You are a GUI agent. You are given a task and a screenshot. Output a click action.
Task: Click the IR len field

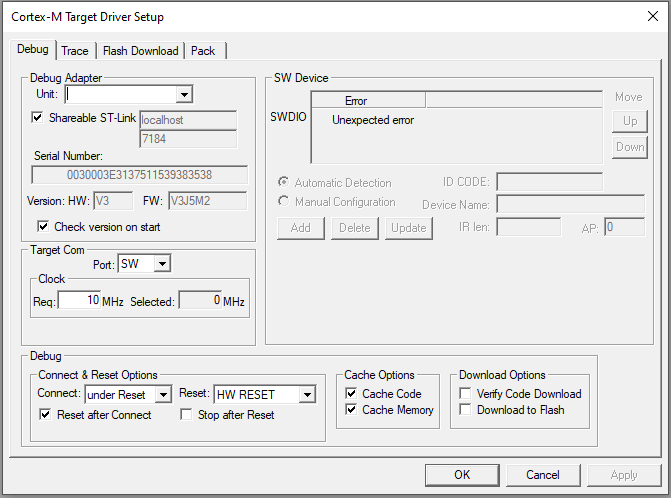pyautogui.click(x=529, y=227)
